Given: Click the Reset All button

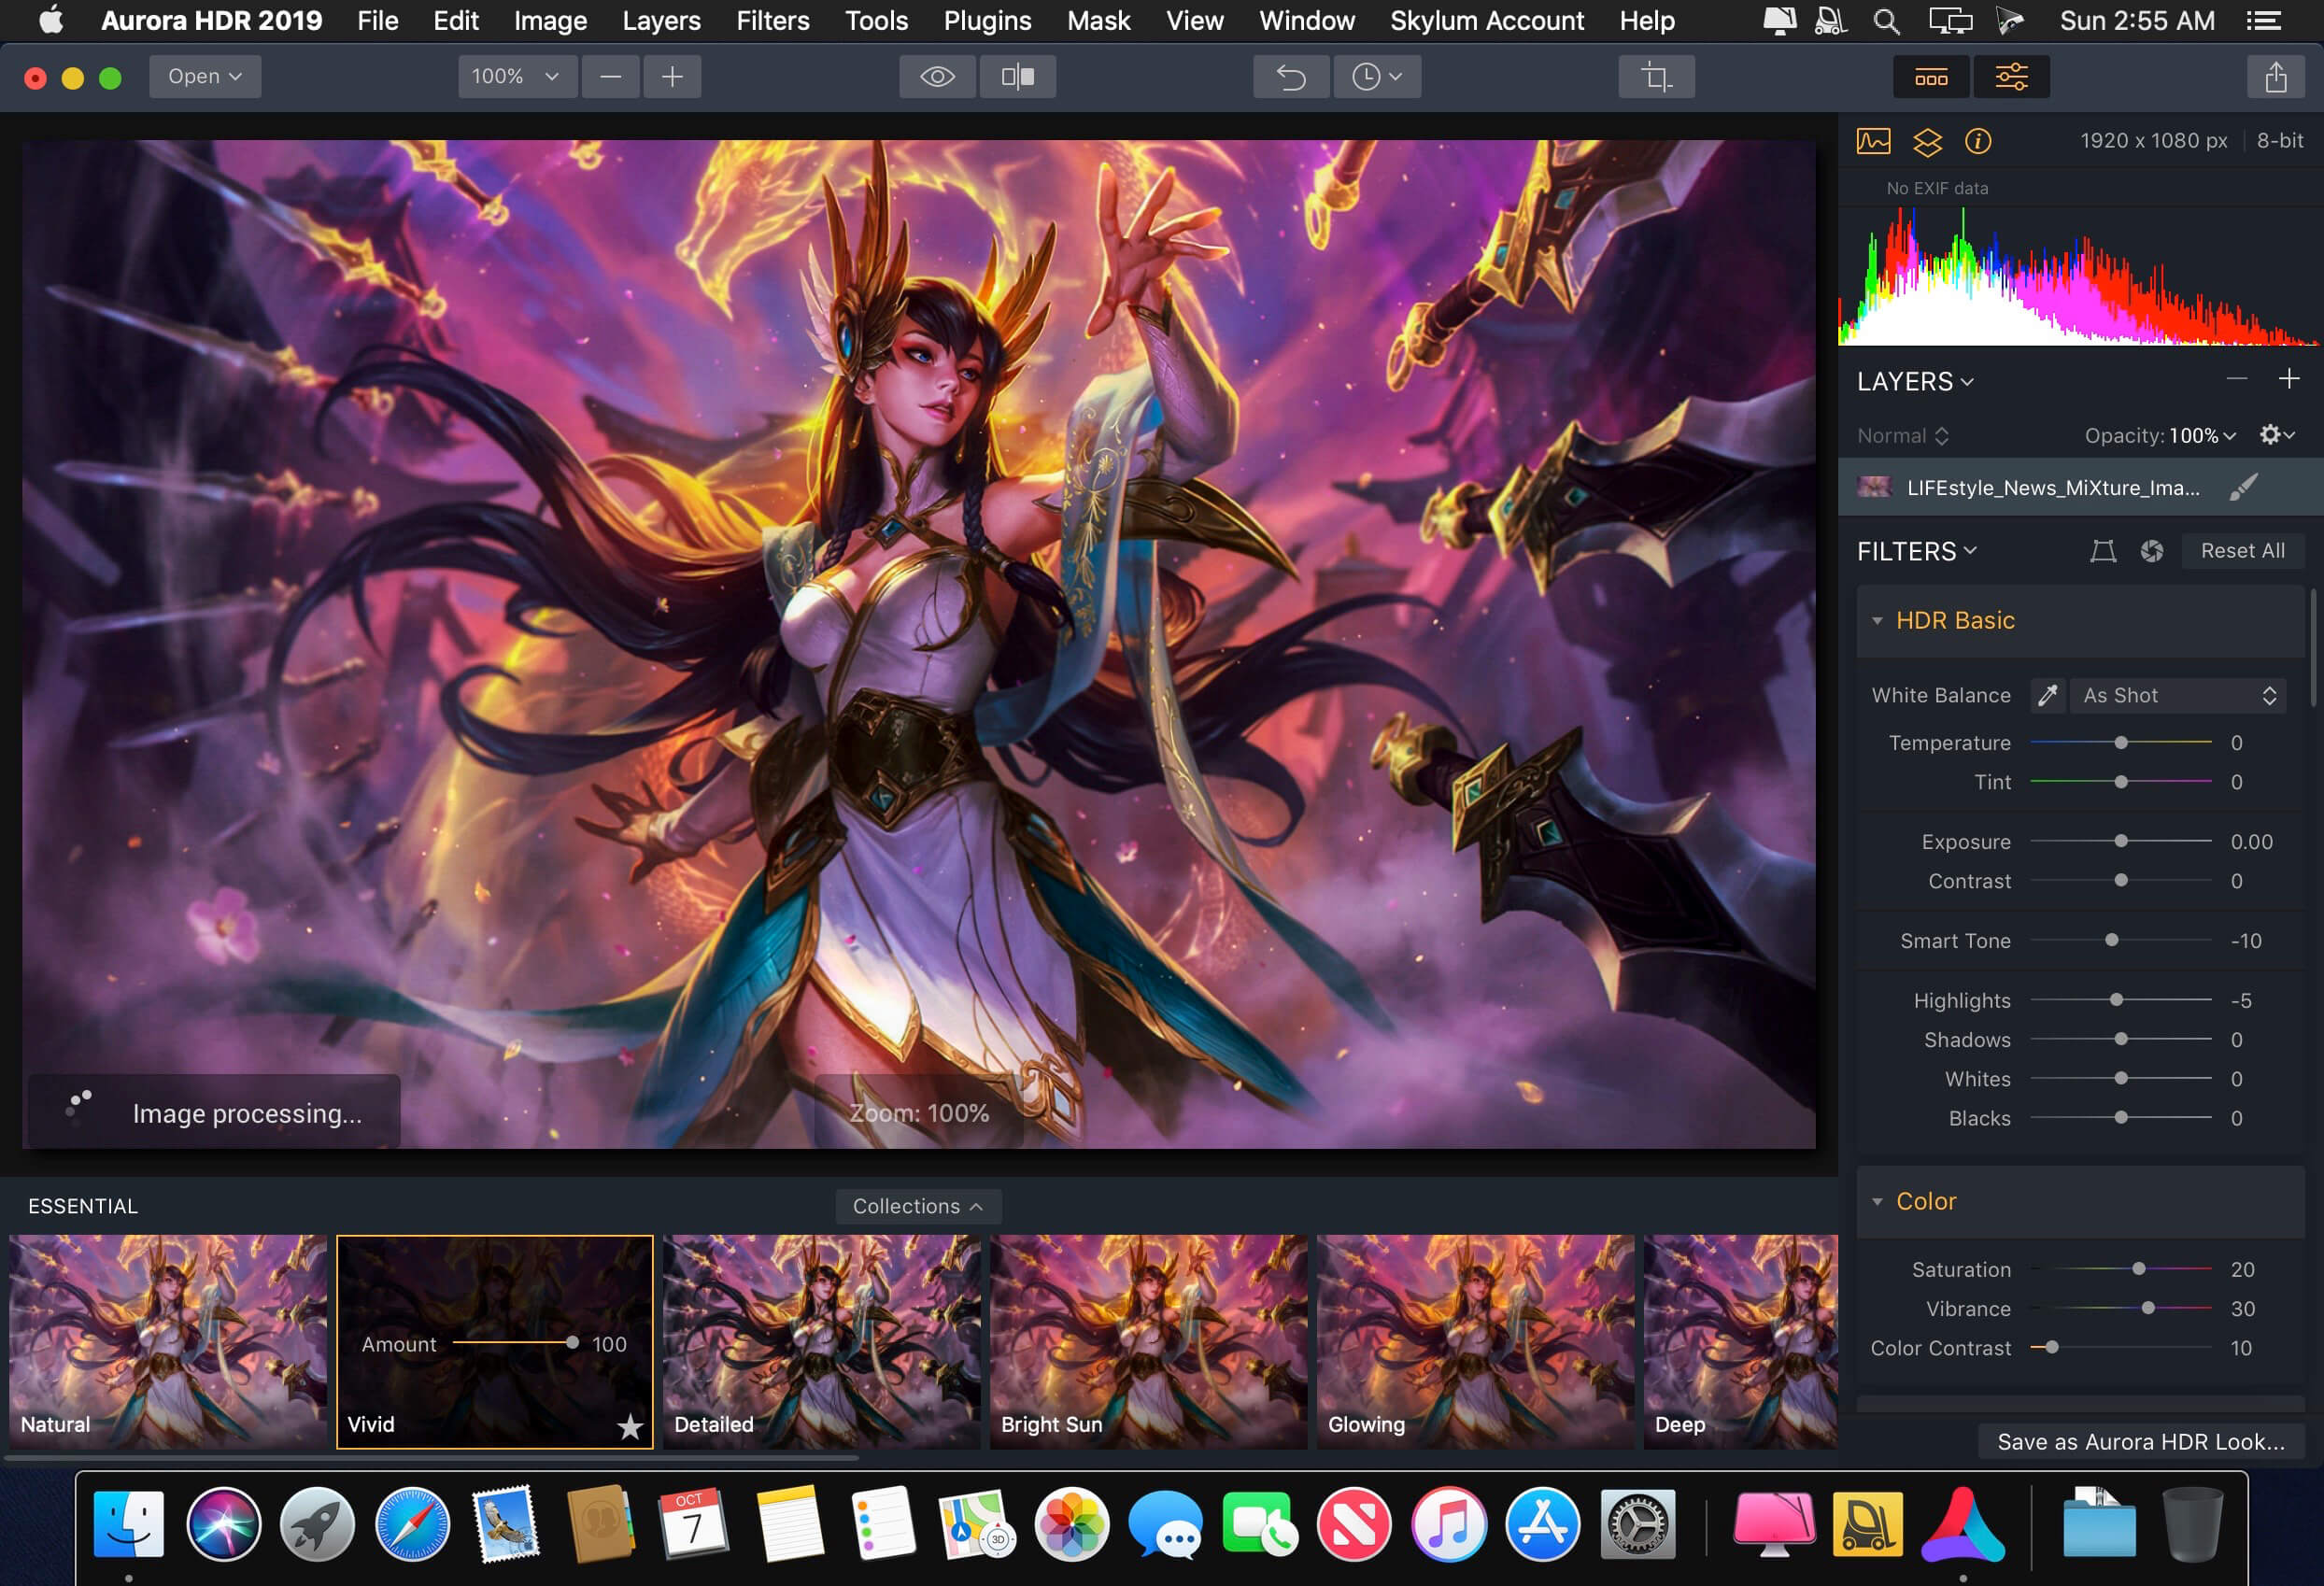Looking at the screenshot, I should pos(2241,551).
